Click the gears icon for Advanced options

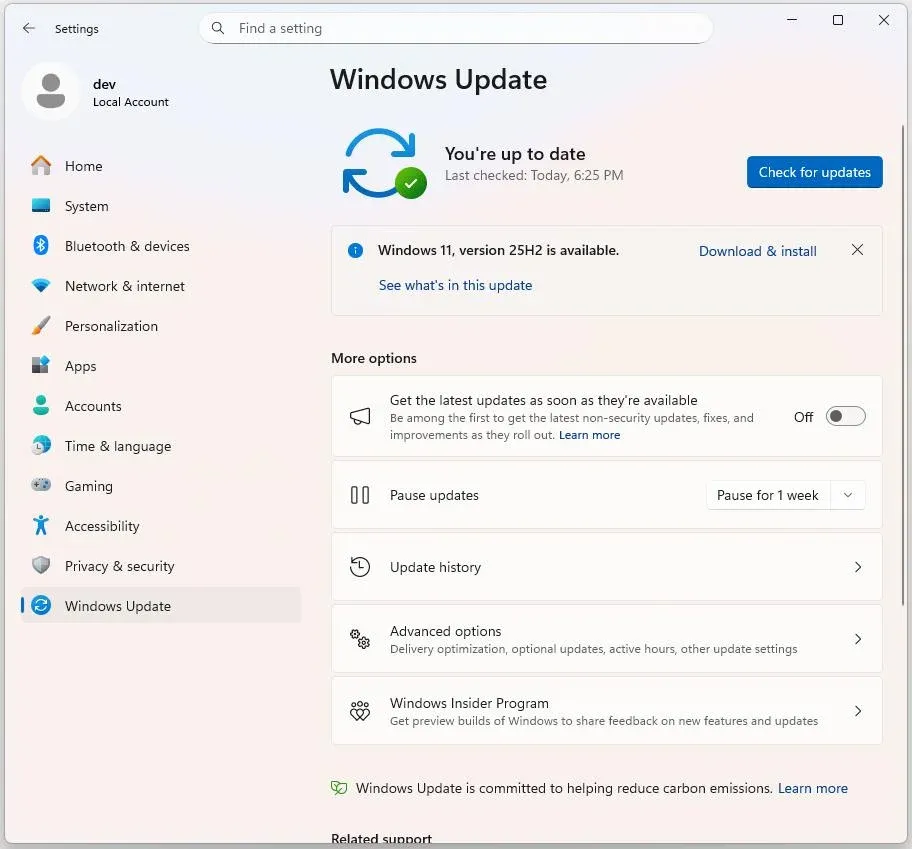(x=360, y=639)
